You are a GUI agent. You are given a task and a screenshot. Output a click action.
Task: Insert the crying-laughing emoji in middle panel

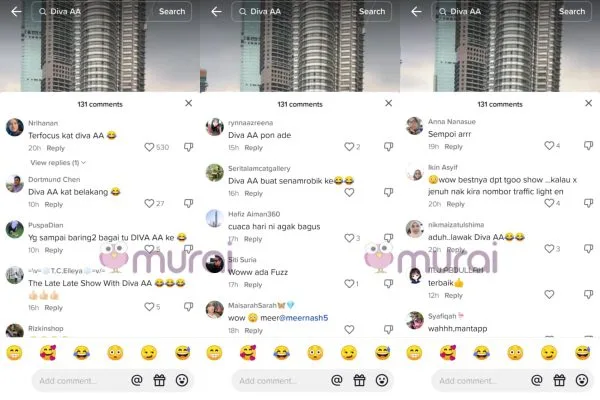[281, 353]
